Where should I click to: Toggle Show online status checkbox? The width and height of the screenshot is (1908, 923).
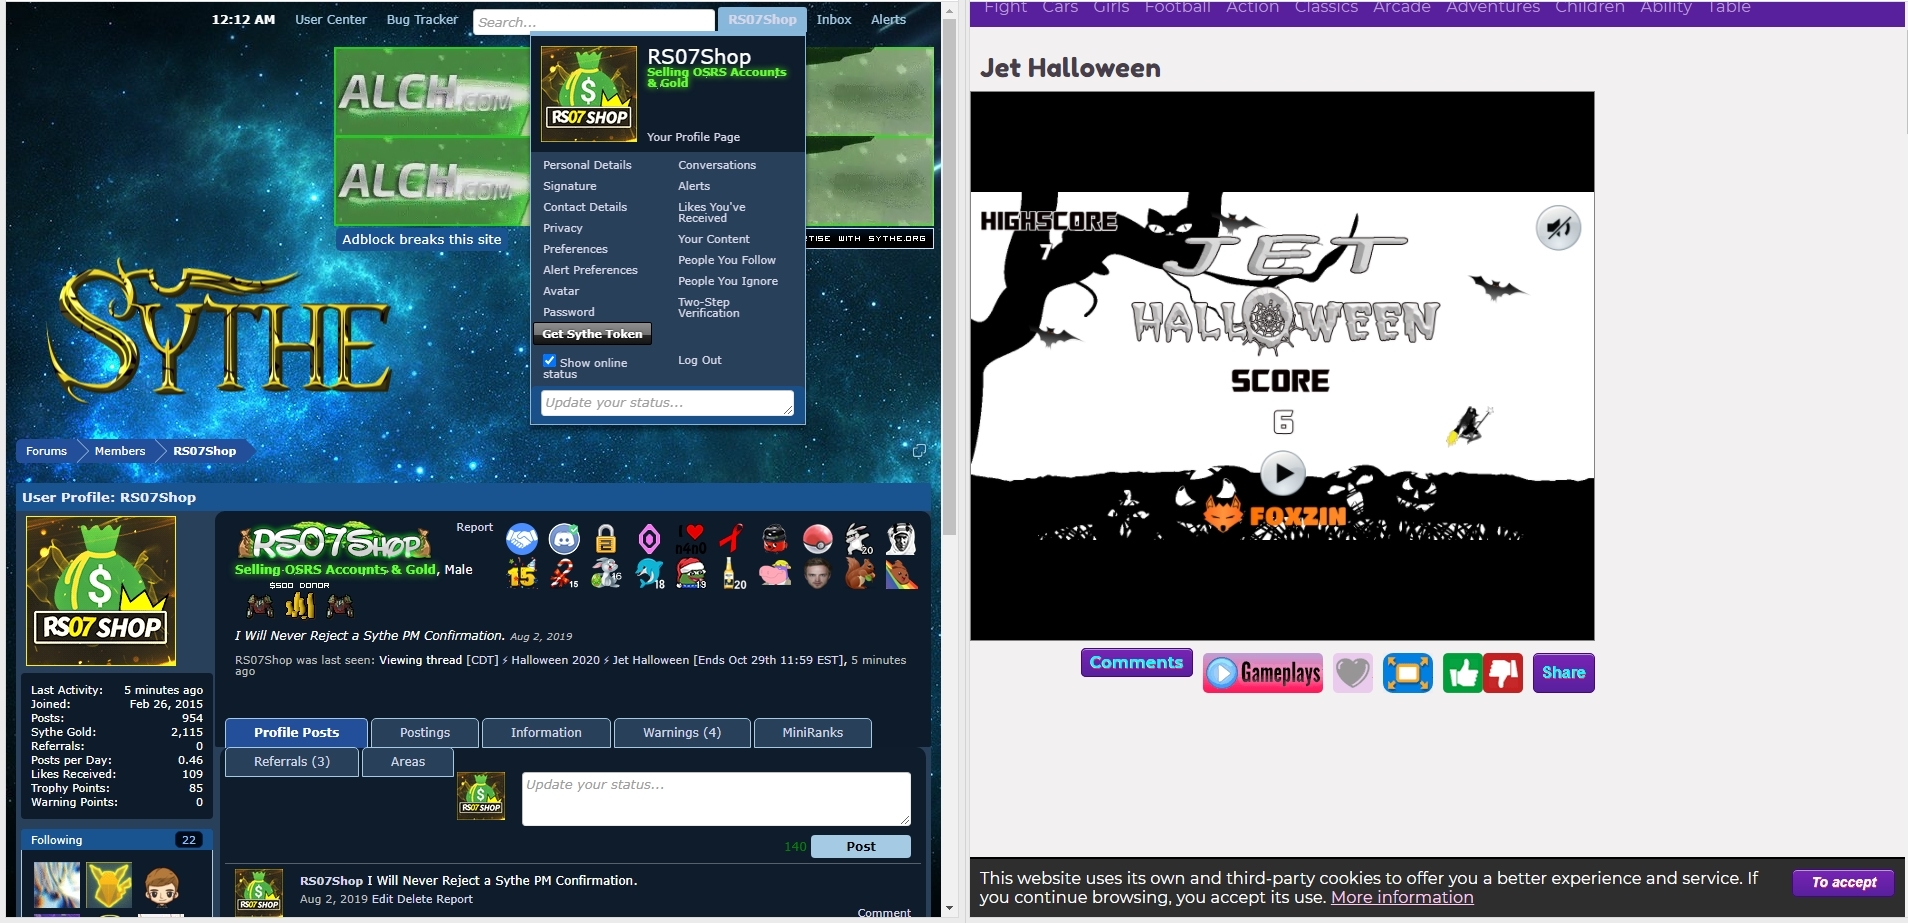click(549, 360)
